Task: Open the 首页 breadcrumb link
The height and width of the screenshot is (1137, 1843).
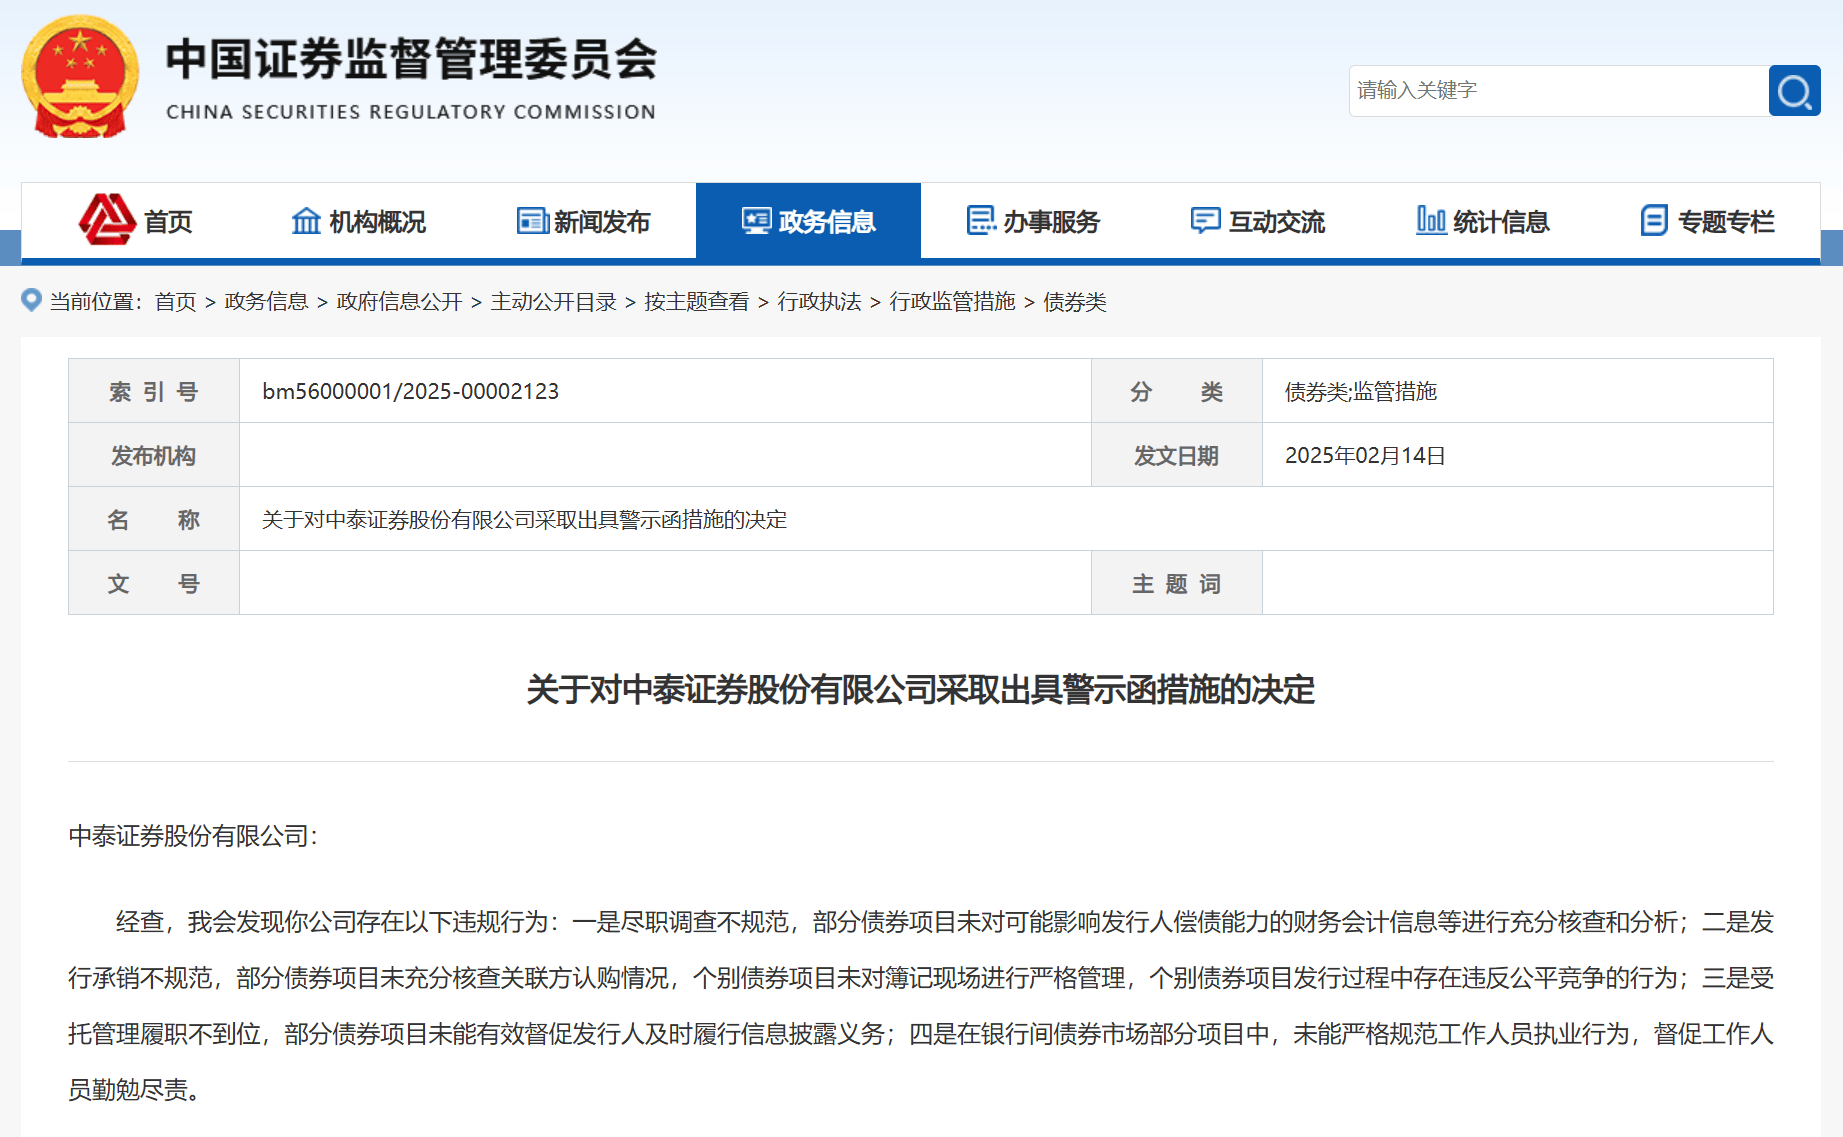Action: click(x=175, y=303)
